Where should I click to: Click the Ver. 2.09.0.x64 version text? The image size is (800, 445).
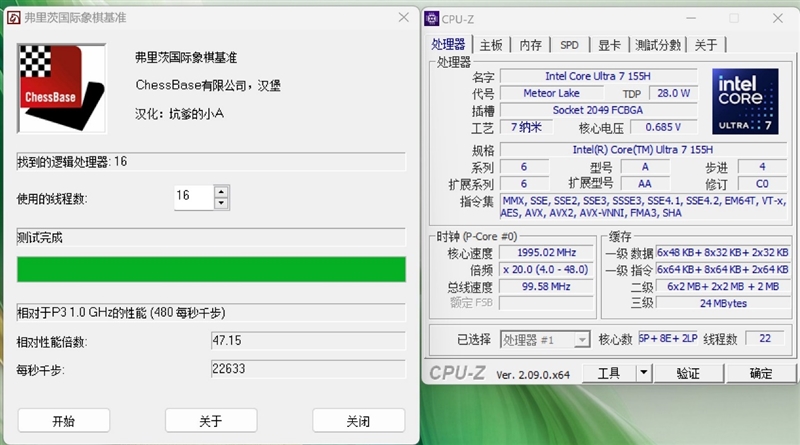tap(533, 375)
